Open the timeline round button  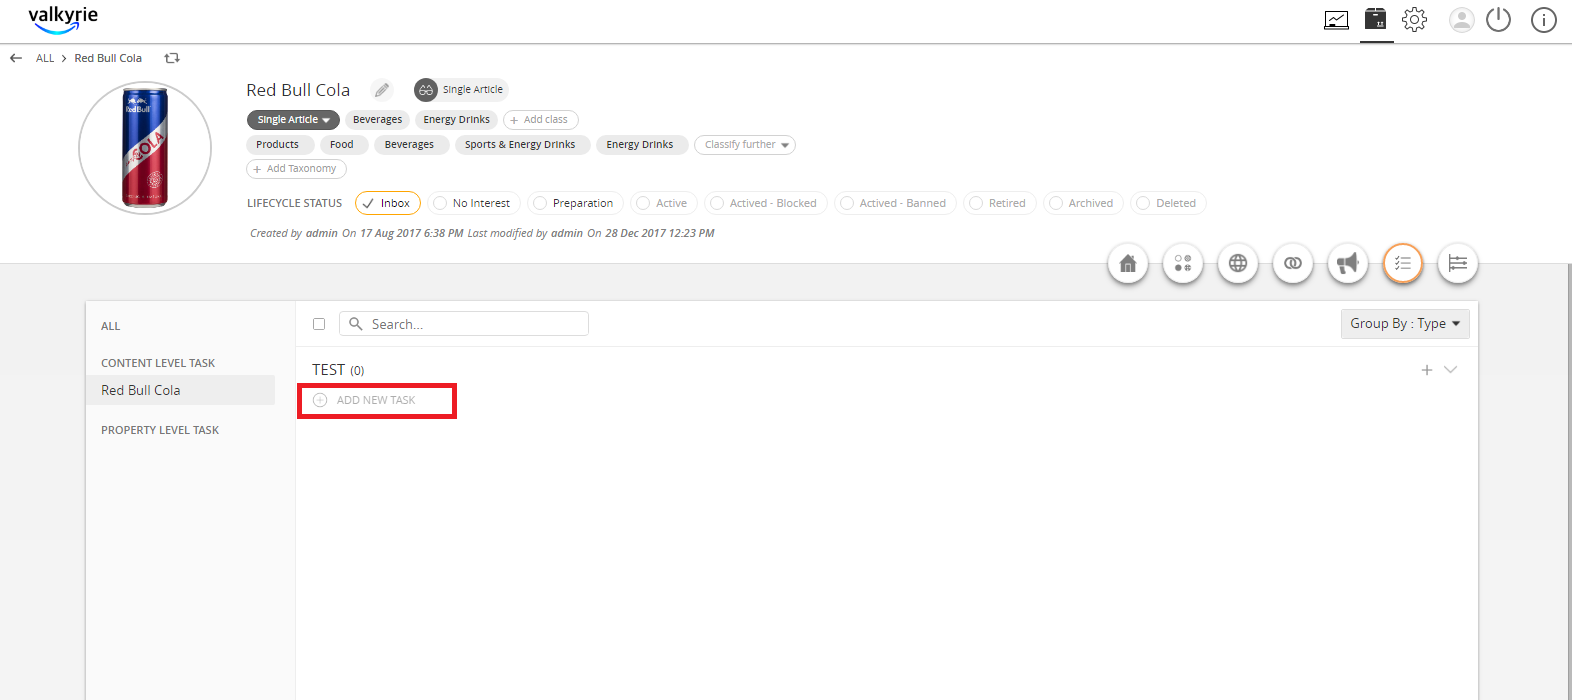[x=1458, y=263]
